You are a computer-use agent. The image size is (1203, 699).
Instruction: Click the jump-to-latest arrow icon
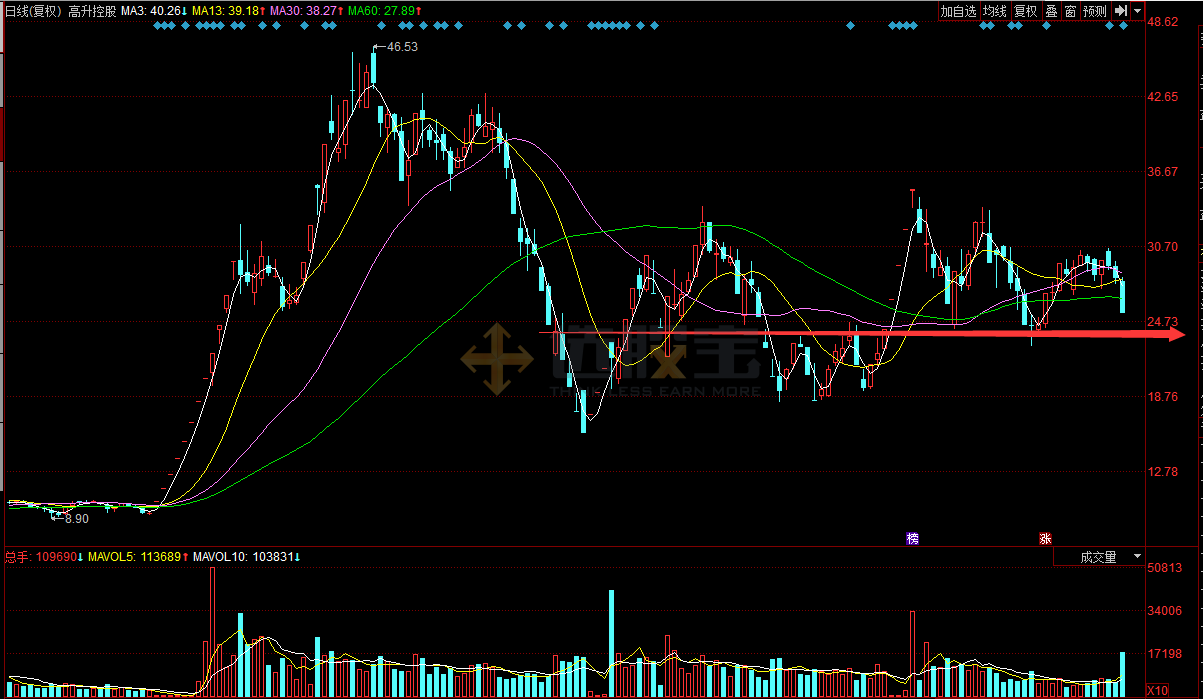1121,11
